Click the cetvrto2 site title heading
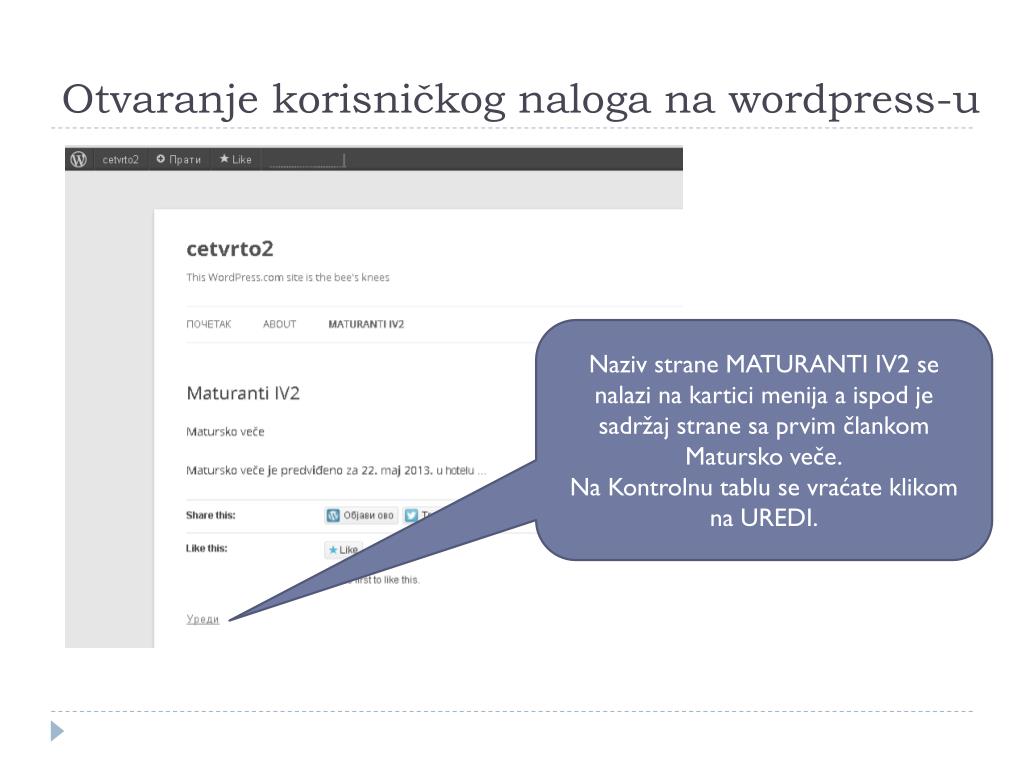 (230, 249)
